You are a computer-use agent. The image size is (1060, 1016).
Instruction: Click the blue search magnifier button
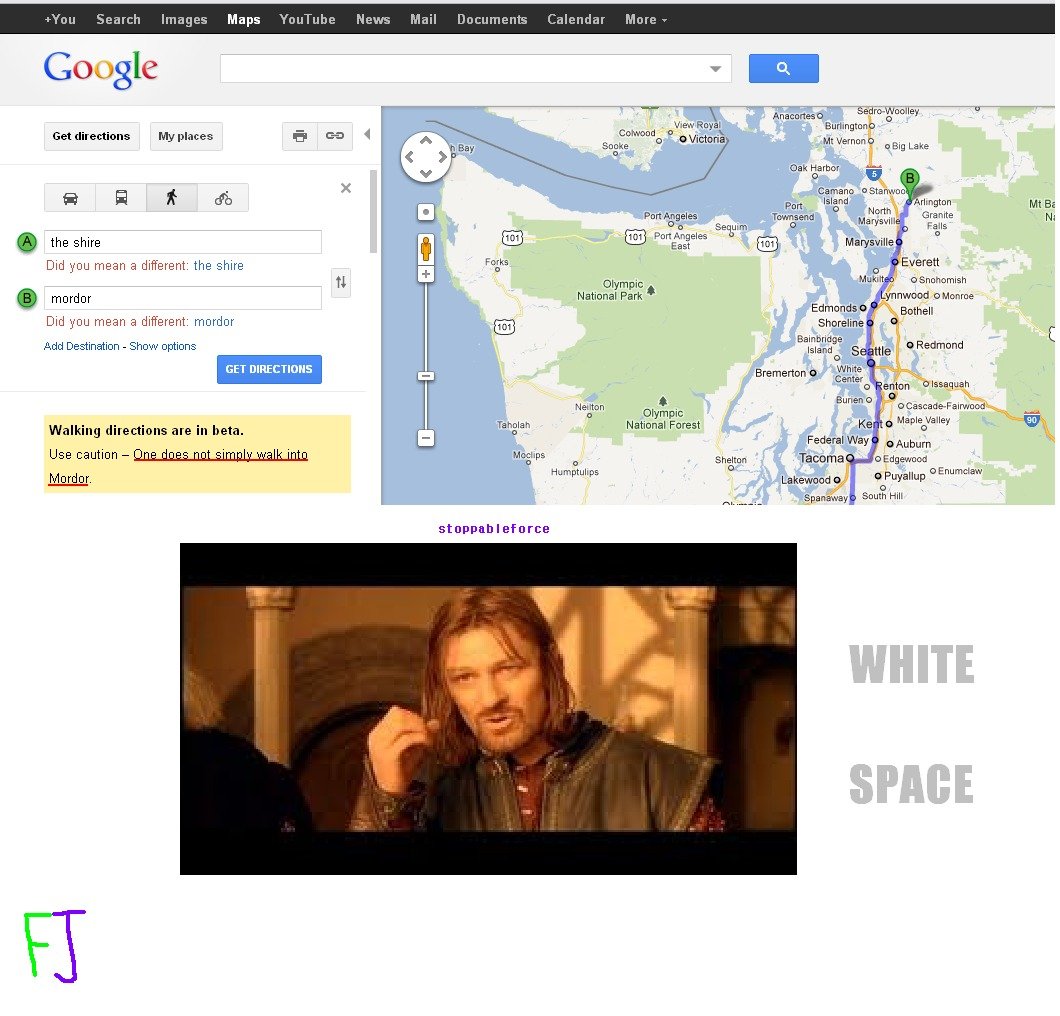click(x=784, y=68)
